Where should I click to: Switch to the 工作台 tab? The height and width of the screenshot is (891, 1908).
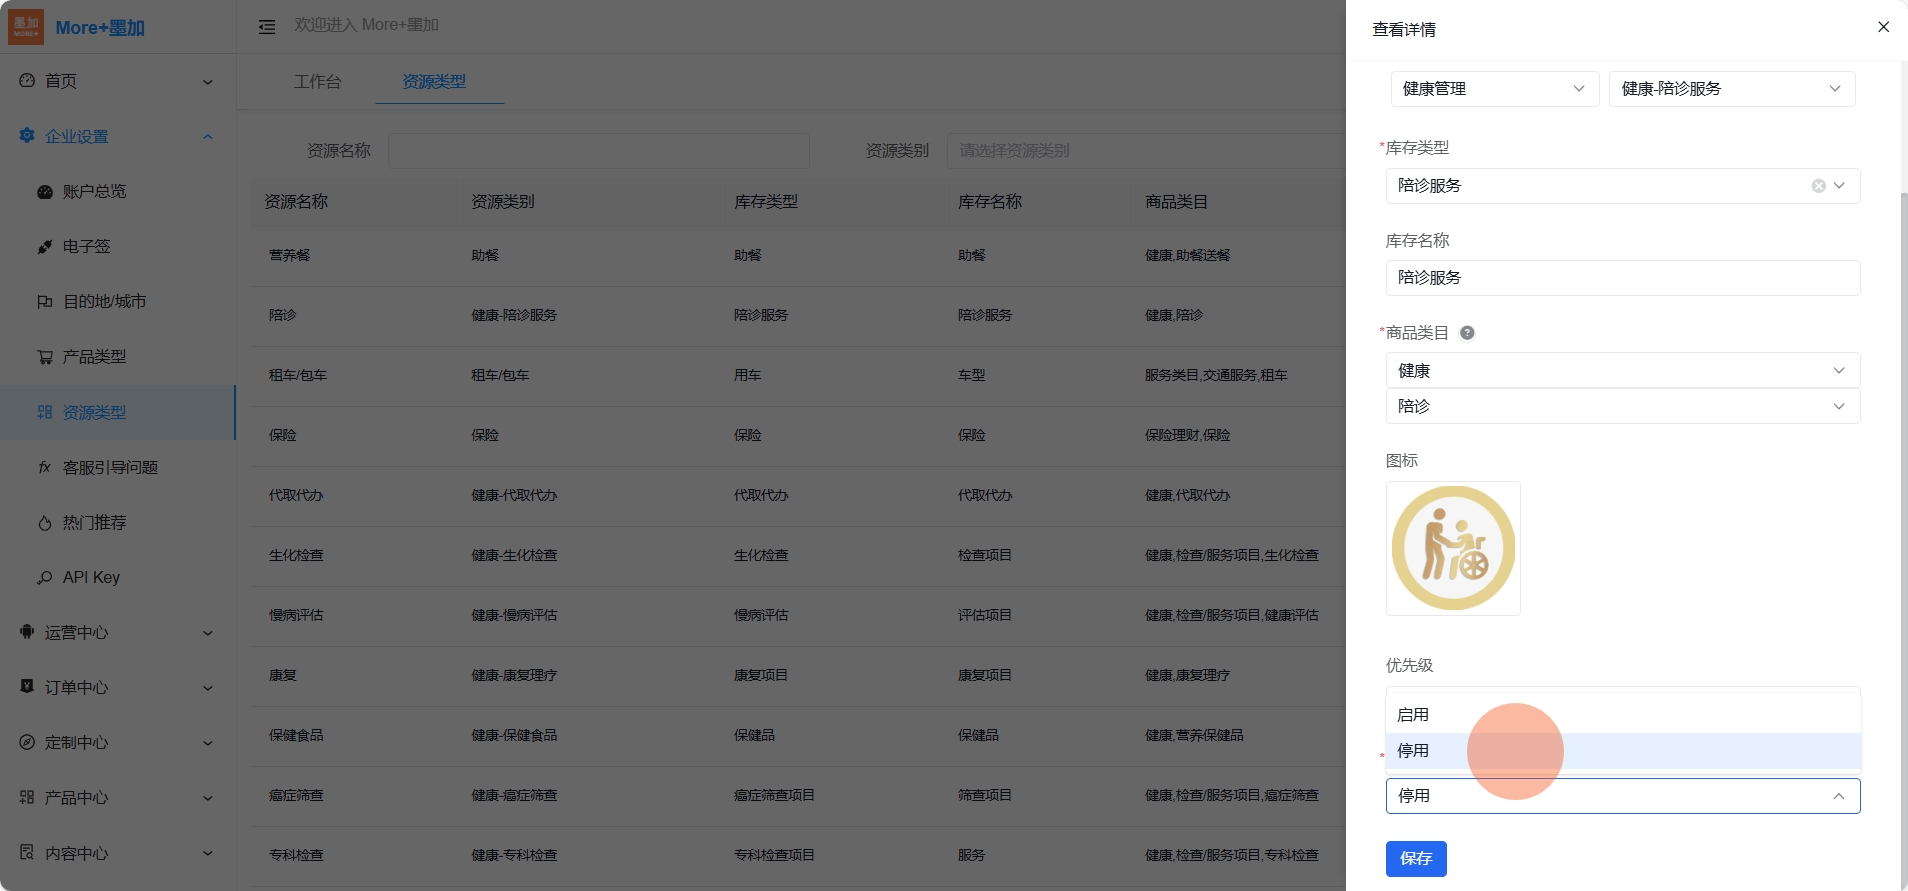click(x=317, y=82)
